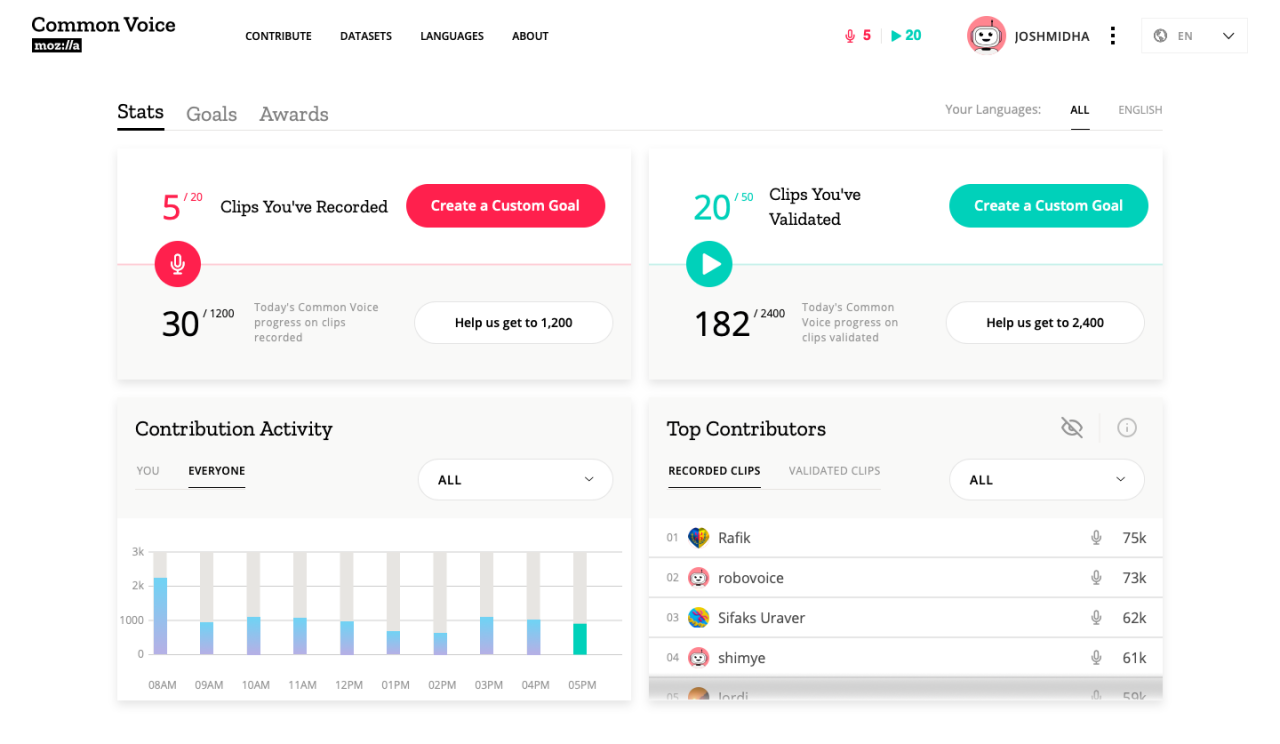Screen dimensions: 1280x744
Task: Open the three-dot user menu
Action: [x=1112, y=36]
